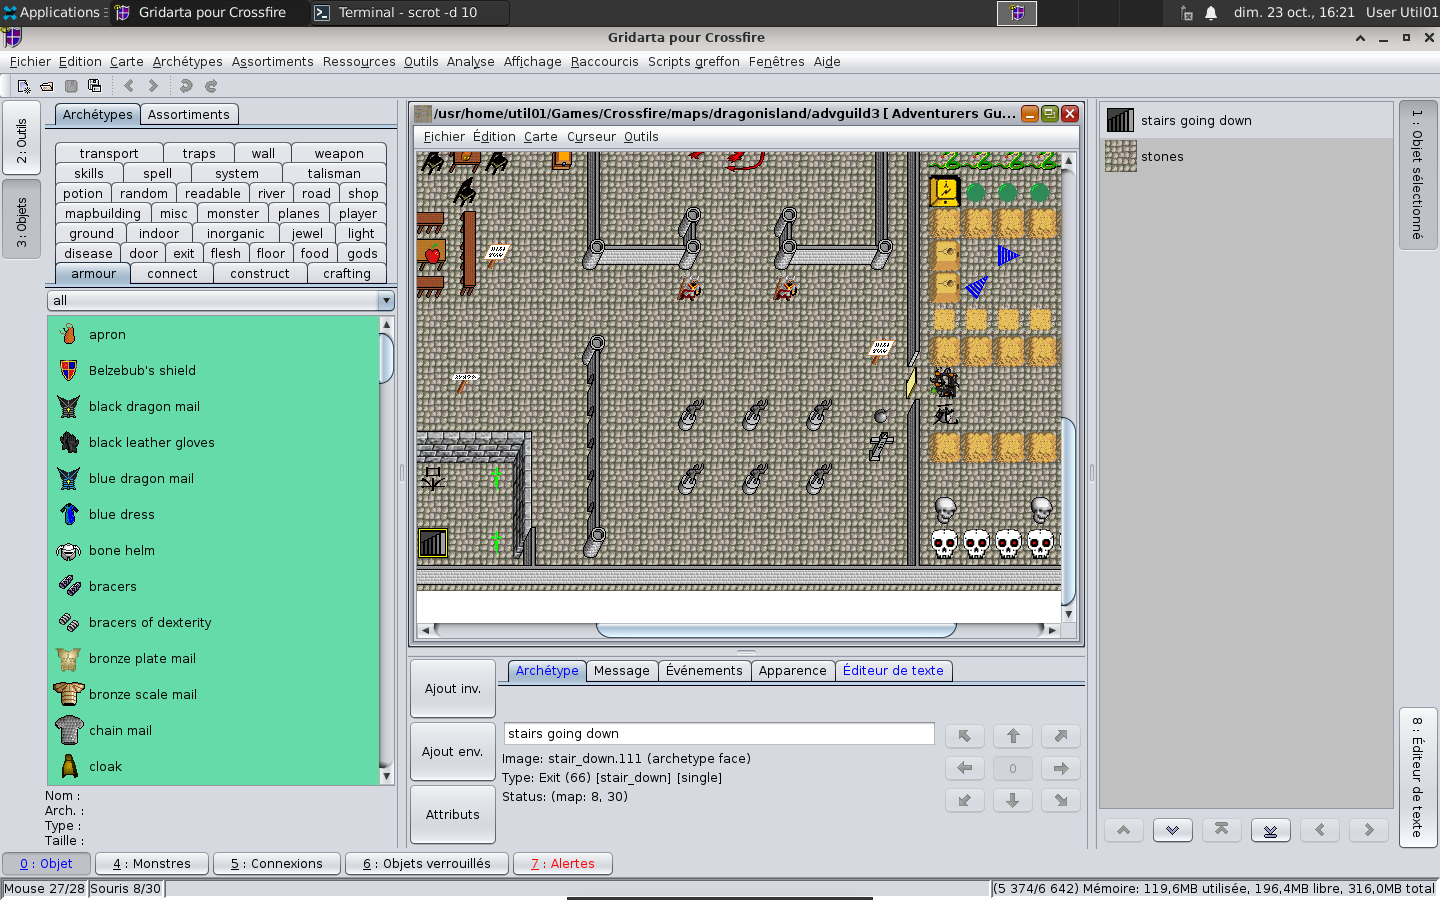The width and height of the screenshot is (1440, 900).
Task: Open the '4 : Monstres' bottom panel tab
Action: coord(152,864)
